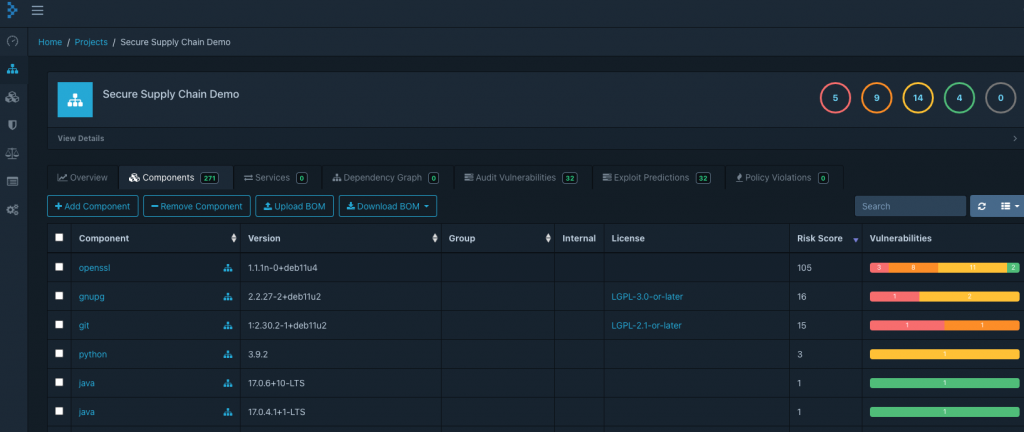The height and width of the screenshot is (432, 1024).
Task: Open the hamburger menu at top
Action: click(37, 10)
